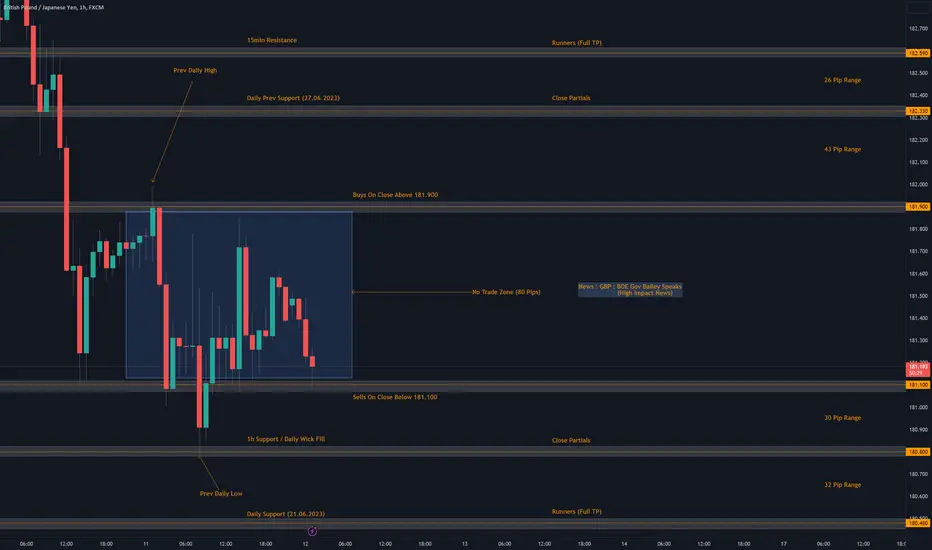Click the 182.700 price axis label
Viewport: 932px width, 550px height.
pyautogui.click(x=918, y=29)
